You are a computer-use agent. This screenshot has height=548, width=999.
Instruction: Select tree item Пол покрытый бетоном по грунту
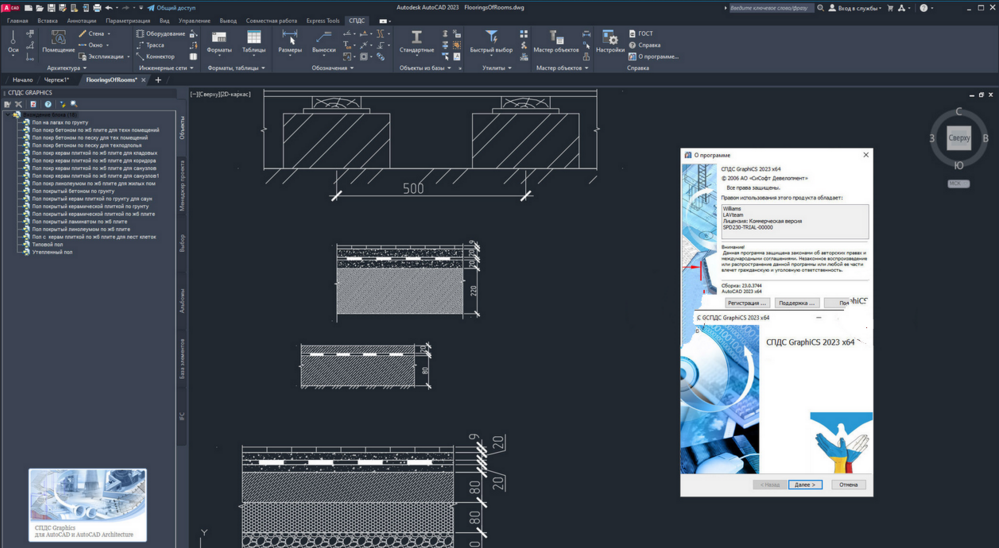[x=73, y=191]
